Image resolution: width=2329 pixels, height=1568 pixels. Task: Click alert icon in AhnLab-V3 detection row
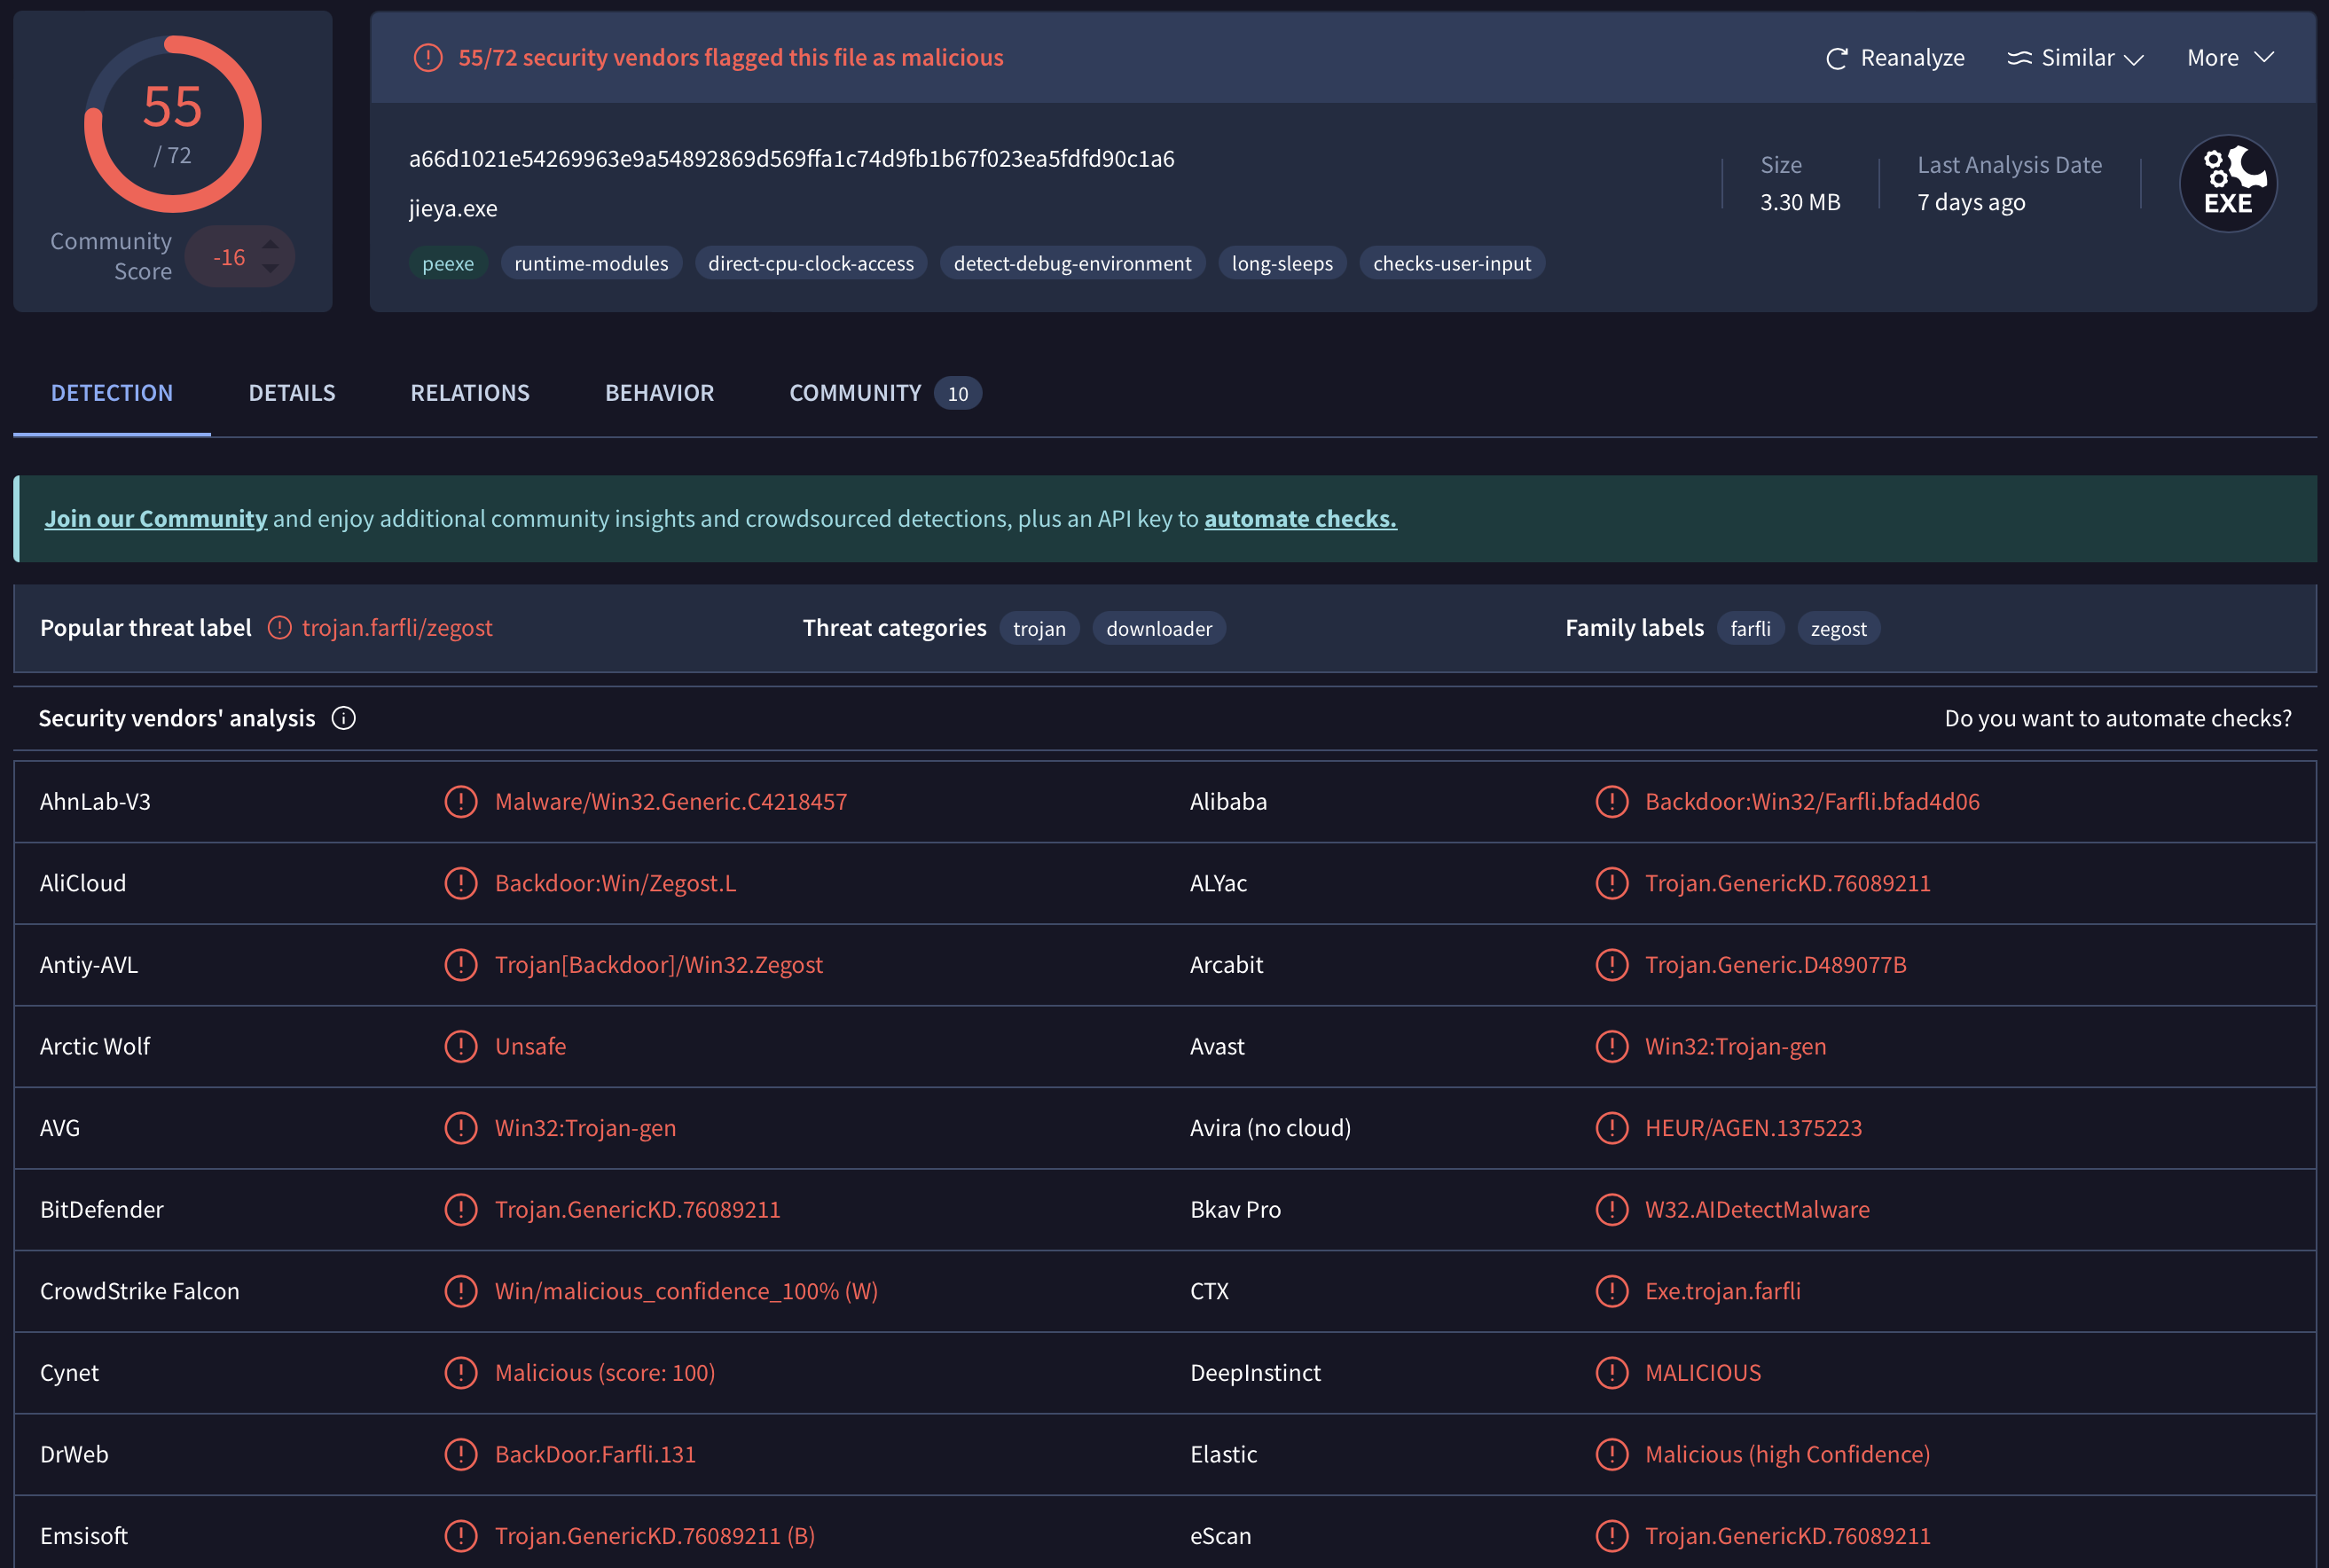click(460, 801)
